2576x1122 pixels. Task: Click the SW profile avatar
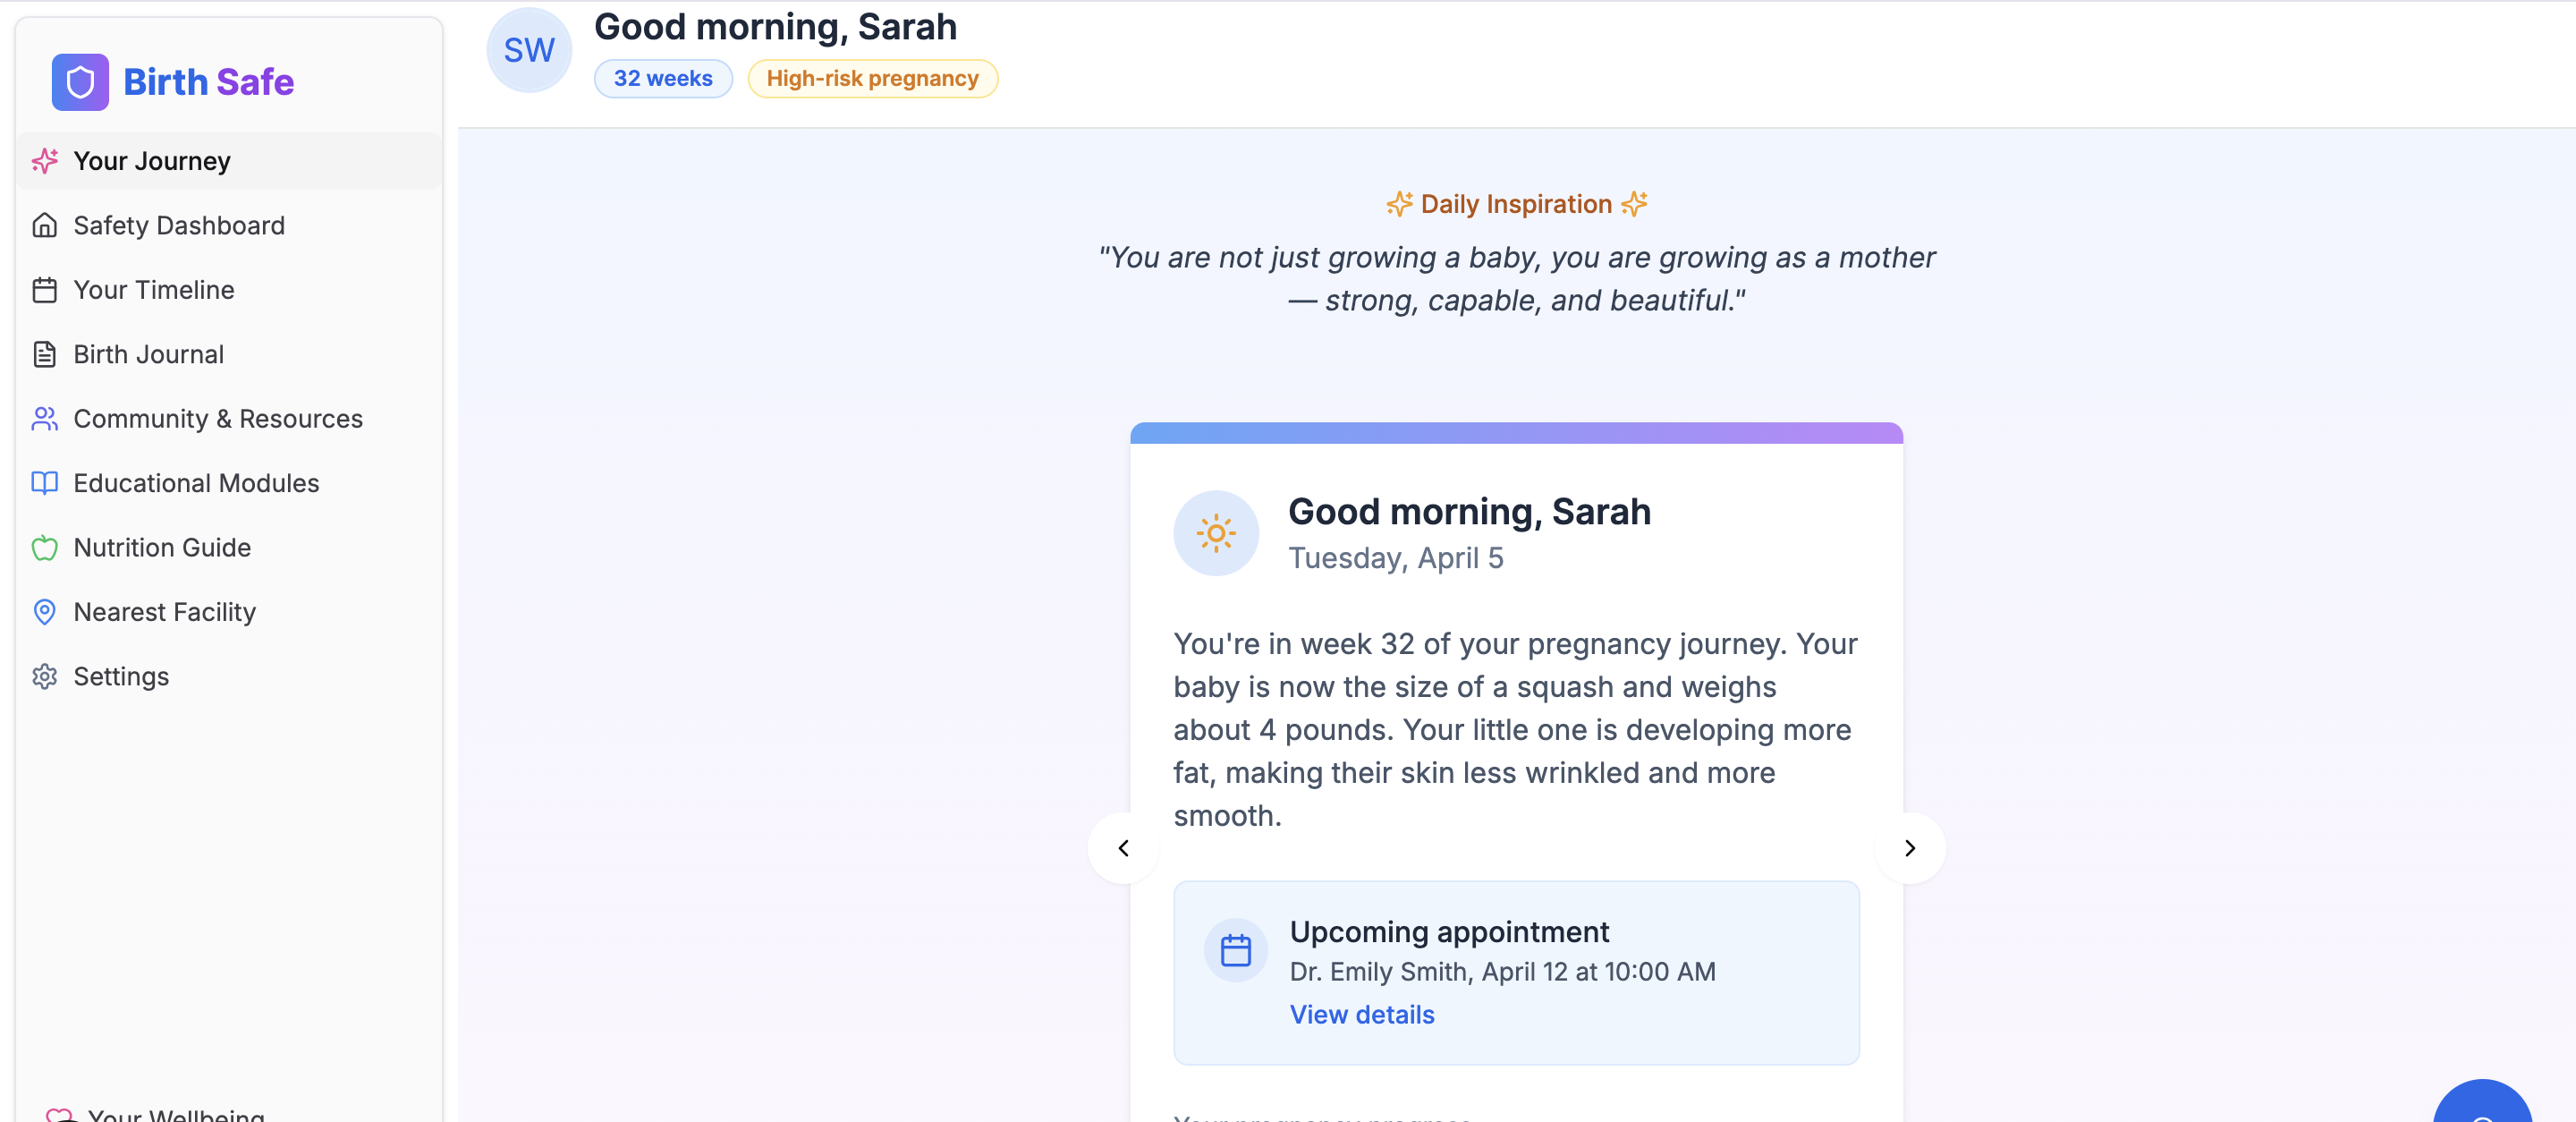528,51
